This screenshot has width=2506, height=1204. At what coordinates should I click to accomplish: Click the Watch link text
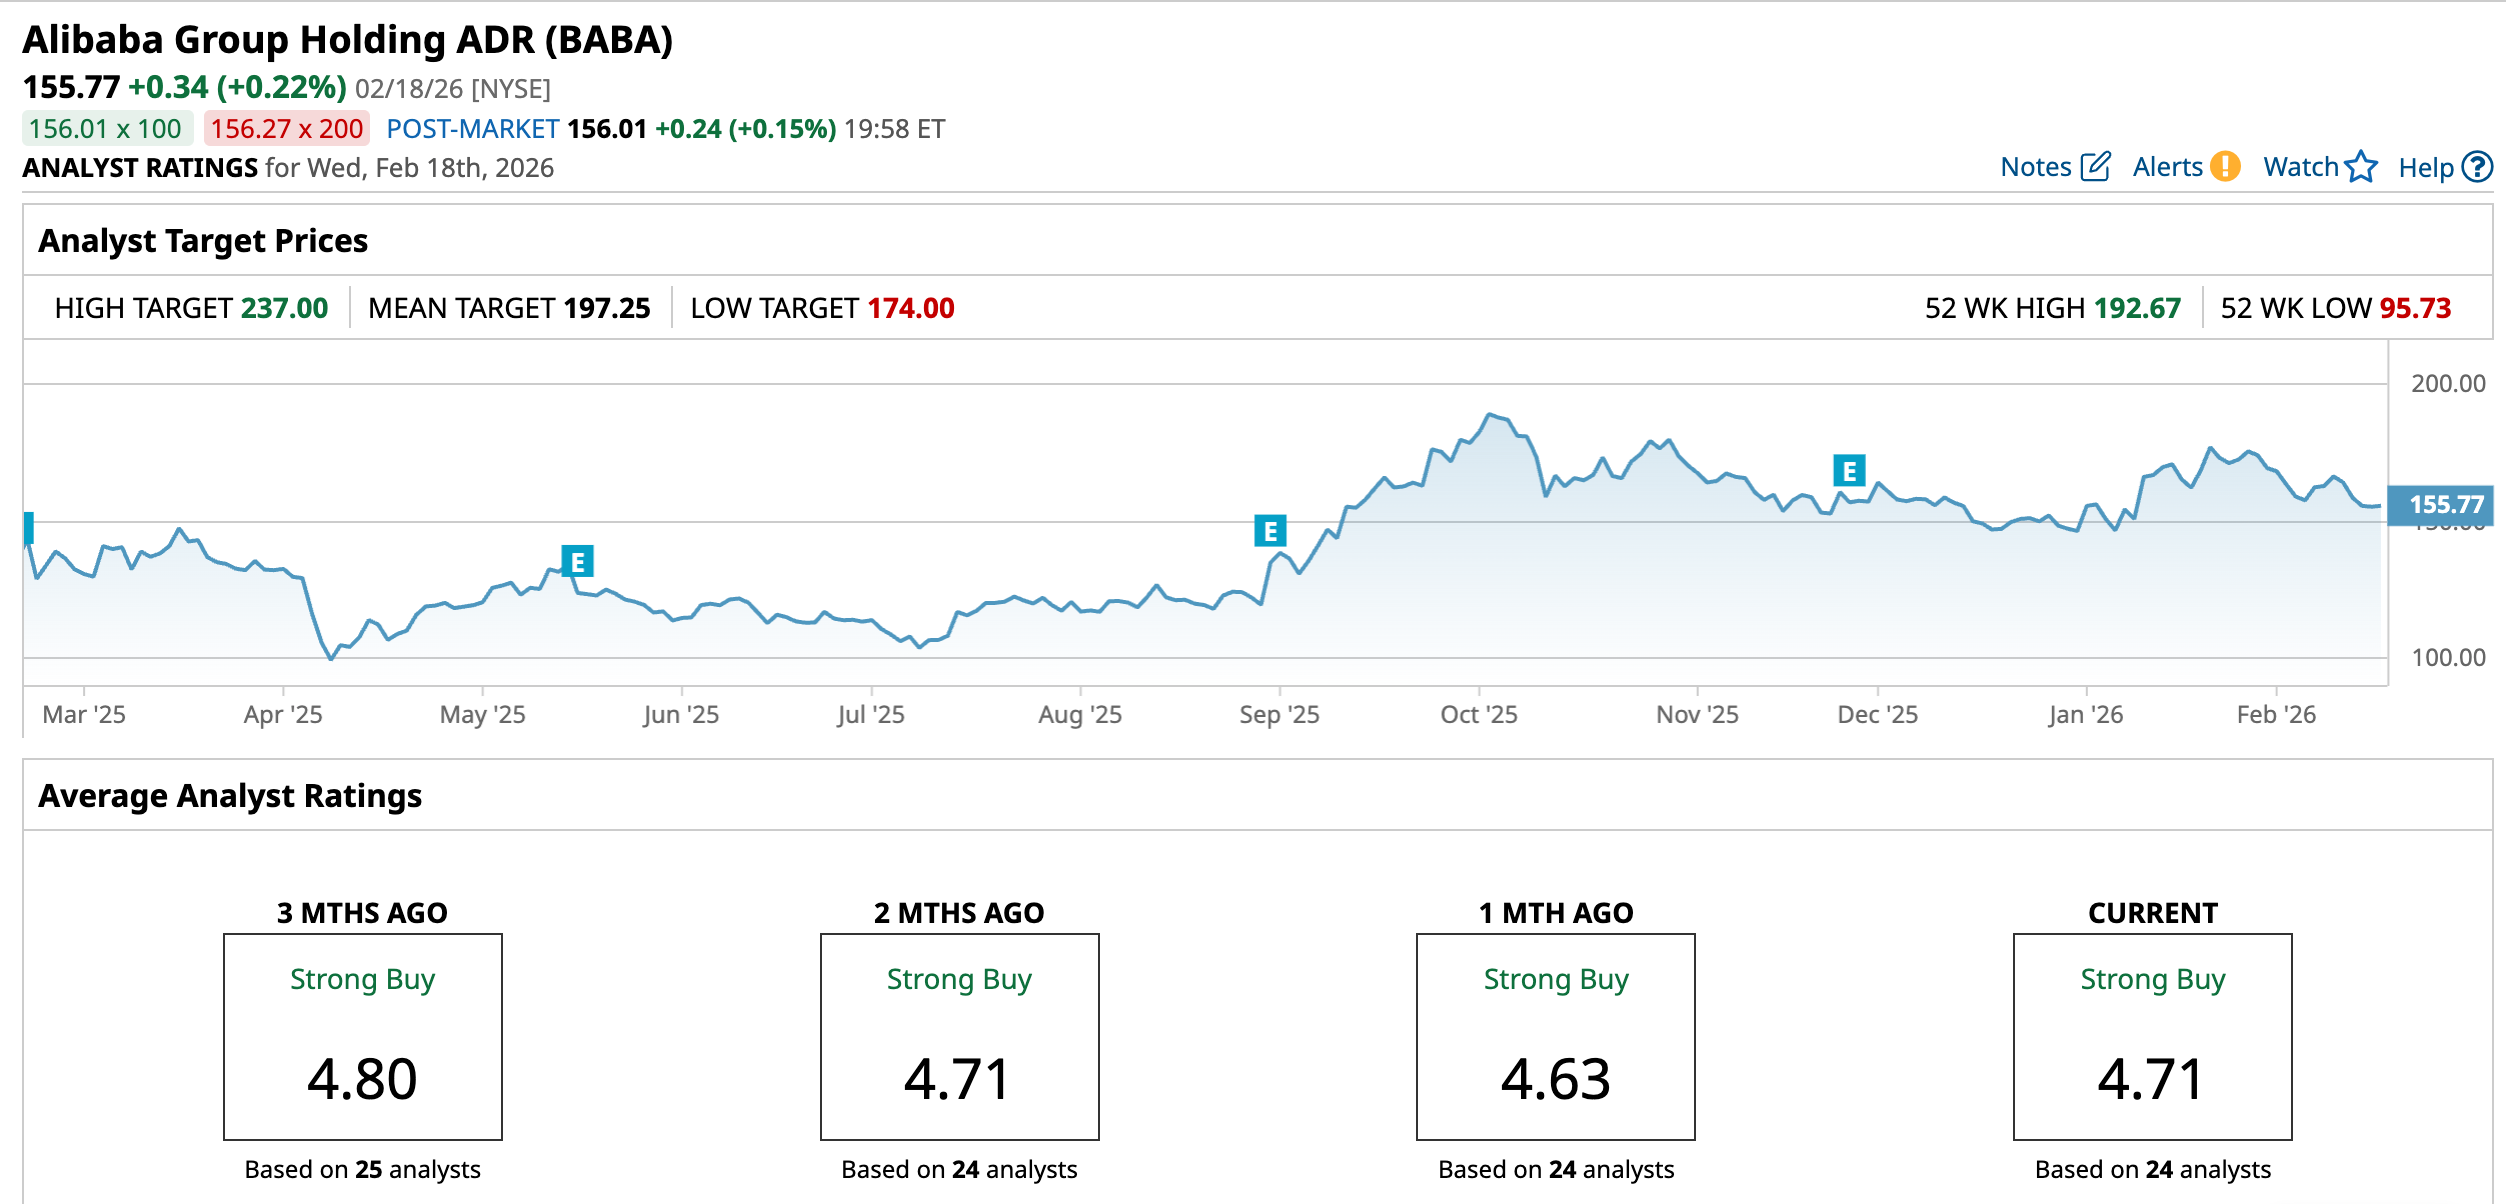tap(2300, 167)
